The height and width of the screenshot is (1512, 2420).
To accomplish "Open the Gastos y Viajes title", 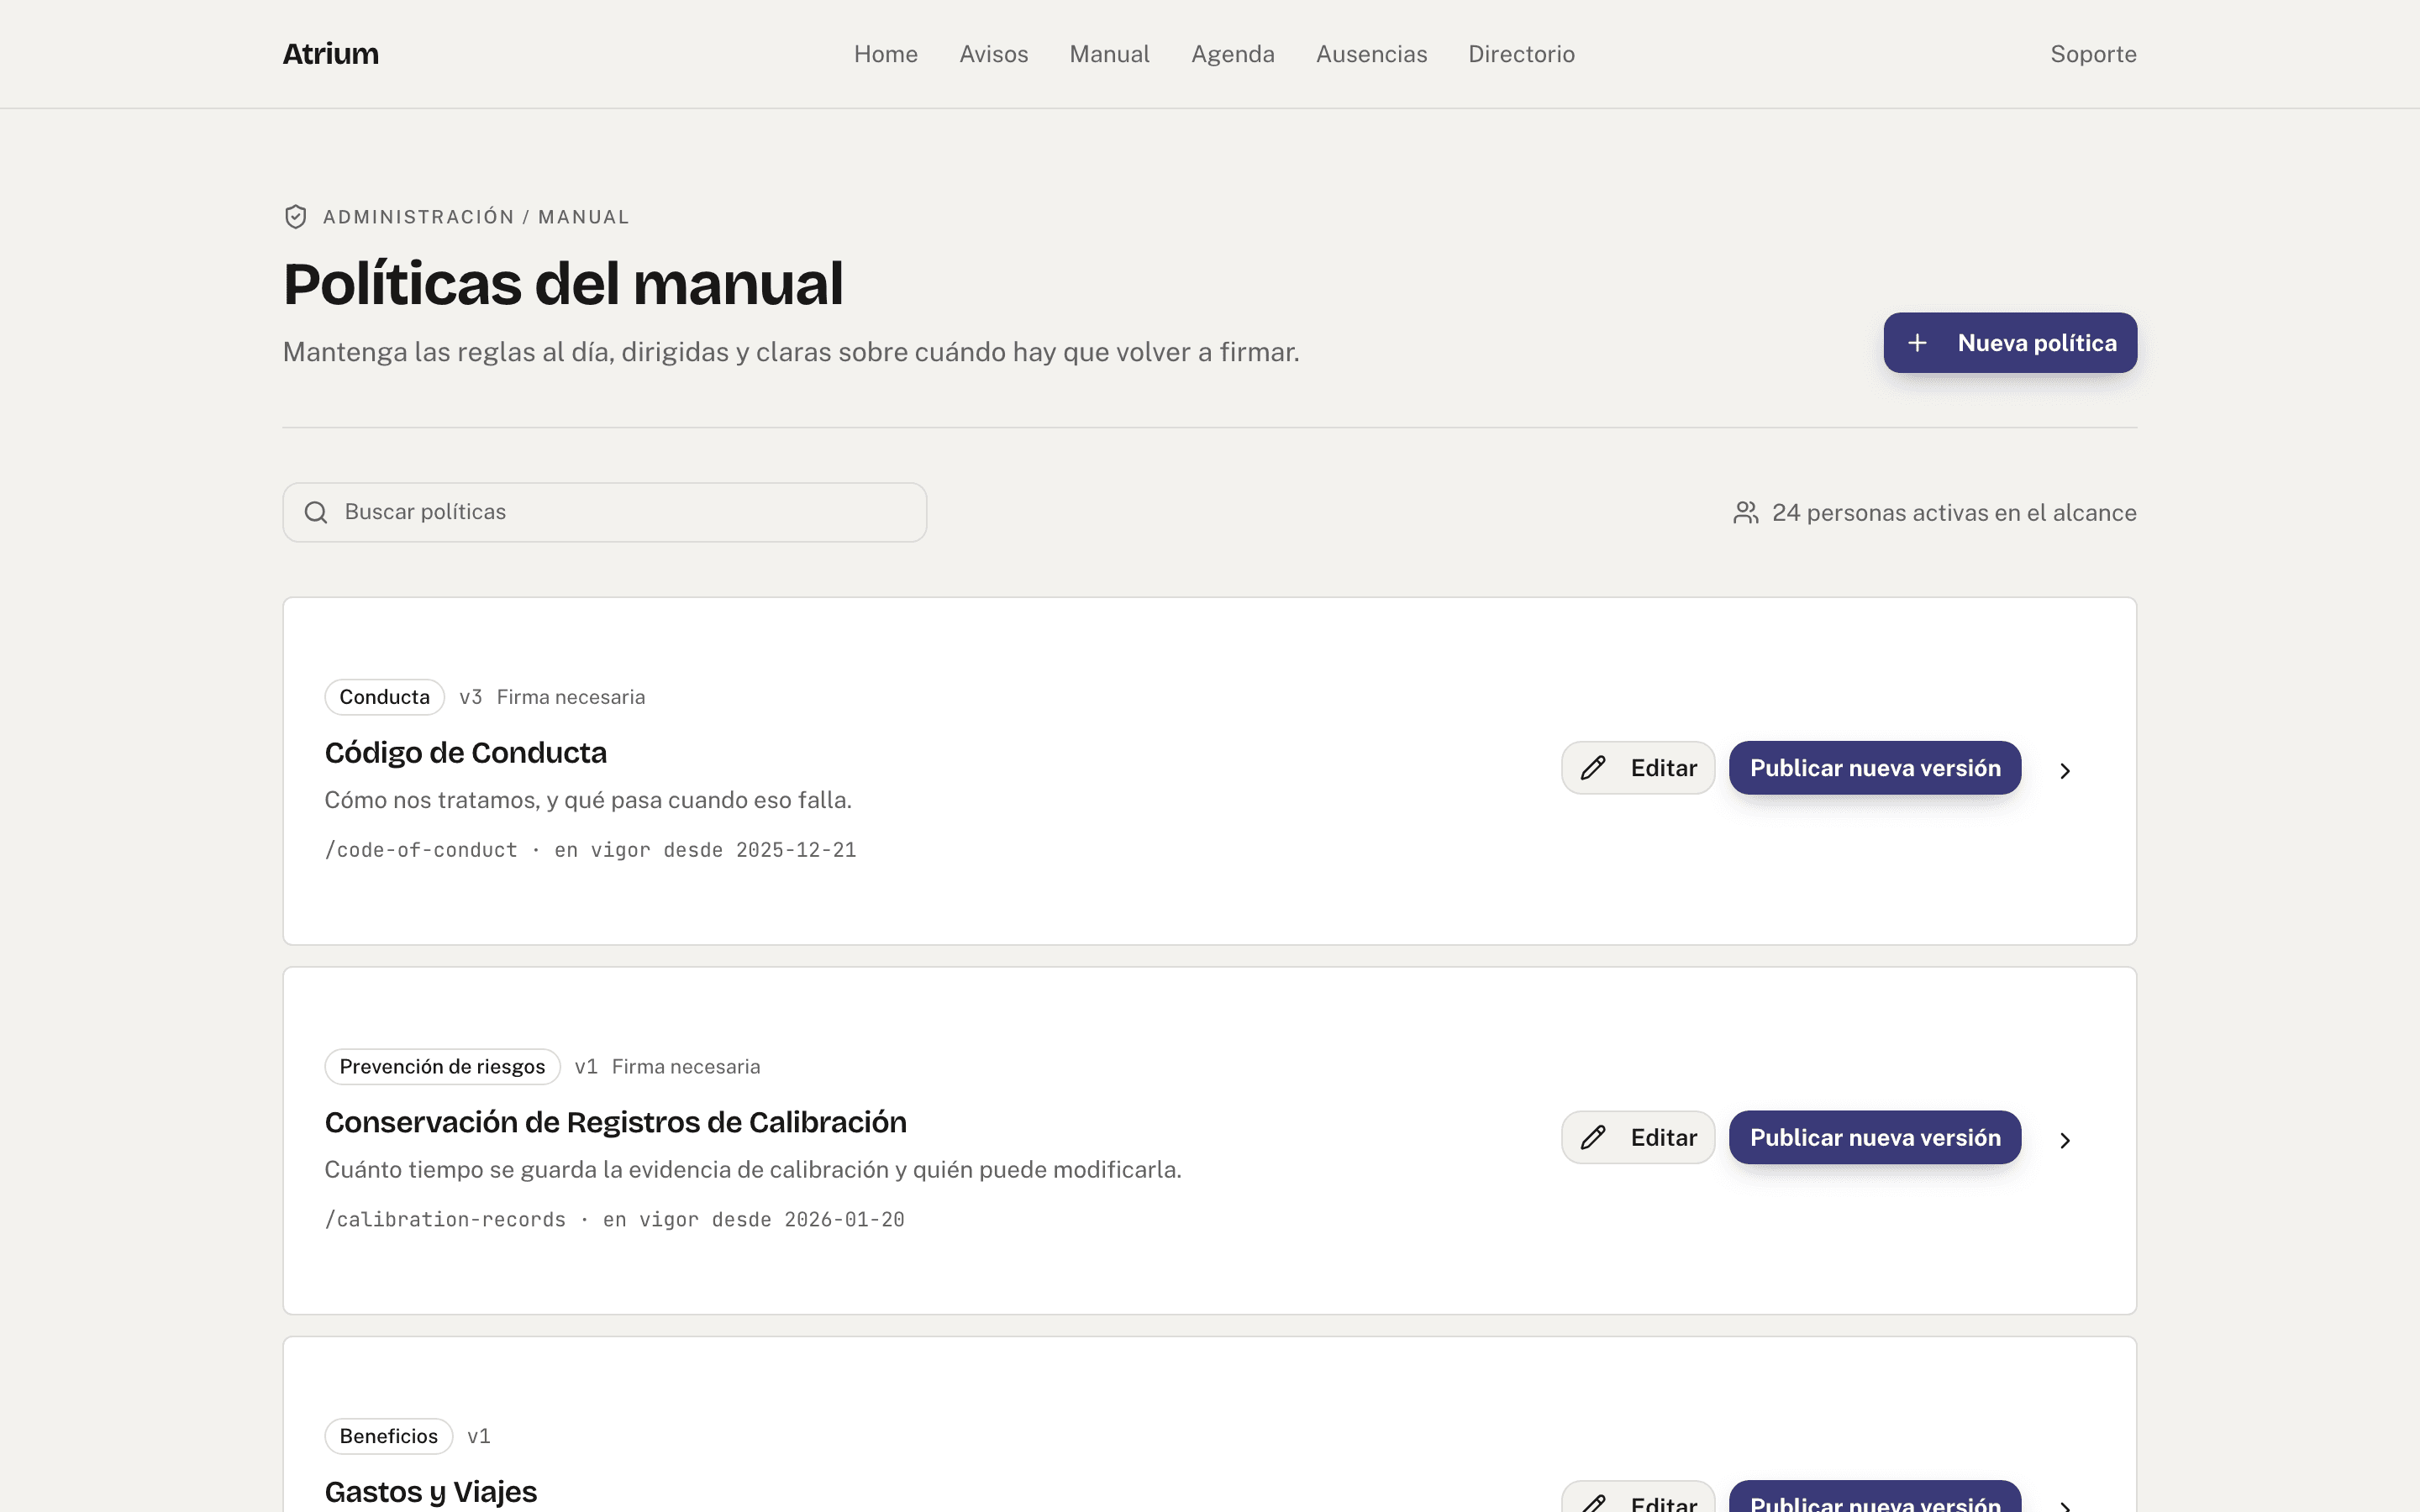I will (x=430, y=1492).
